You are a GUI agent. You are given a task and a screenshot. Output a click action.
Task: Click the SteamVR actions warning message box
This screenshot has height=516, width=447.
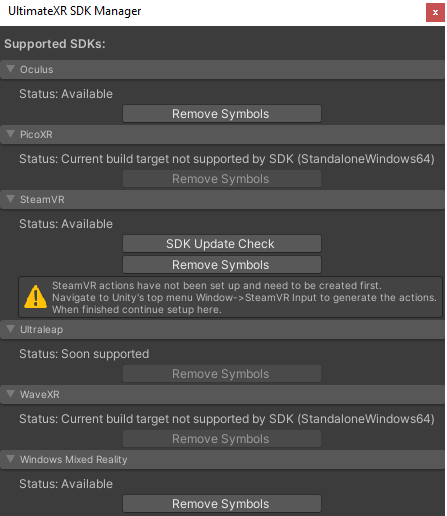[x=230, y=297]
